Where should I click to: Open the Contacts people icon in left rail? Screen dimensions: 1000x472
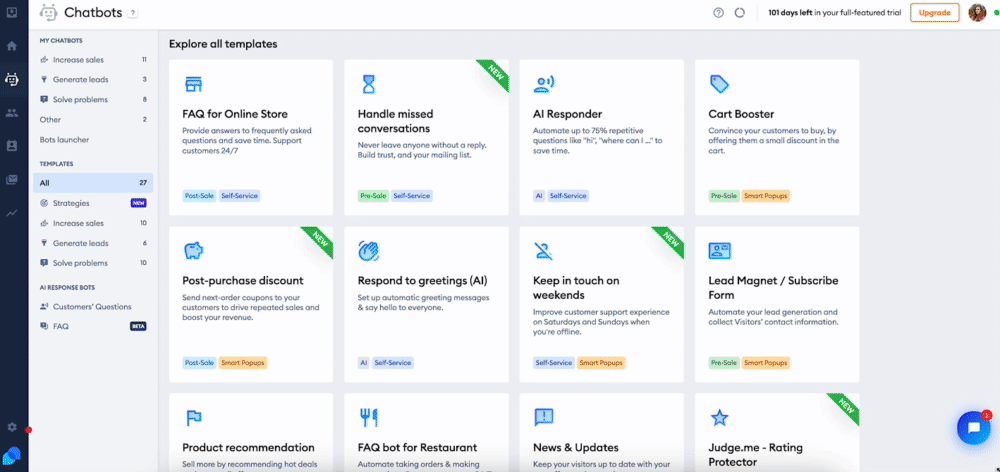(11, 113)
